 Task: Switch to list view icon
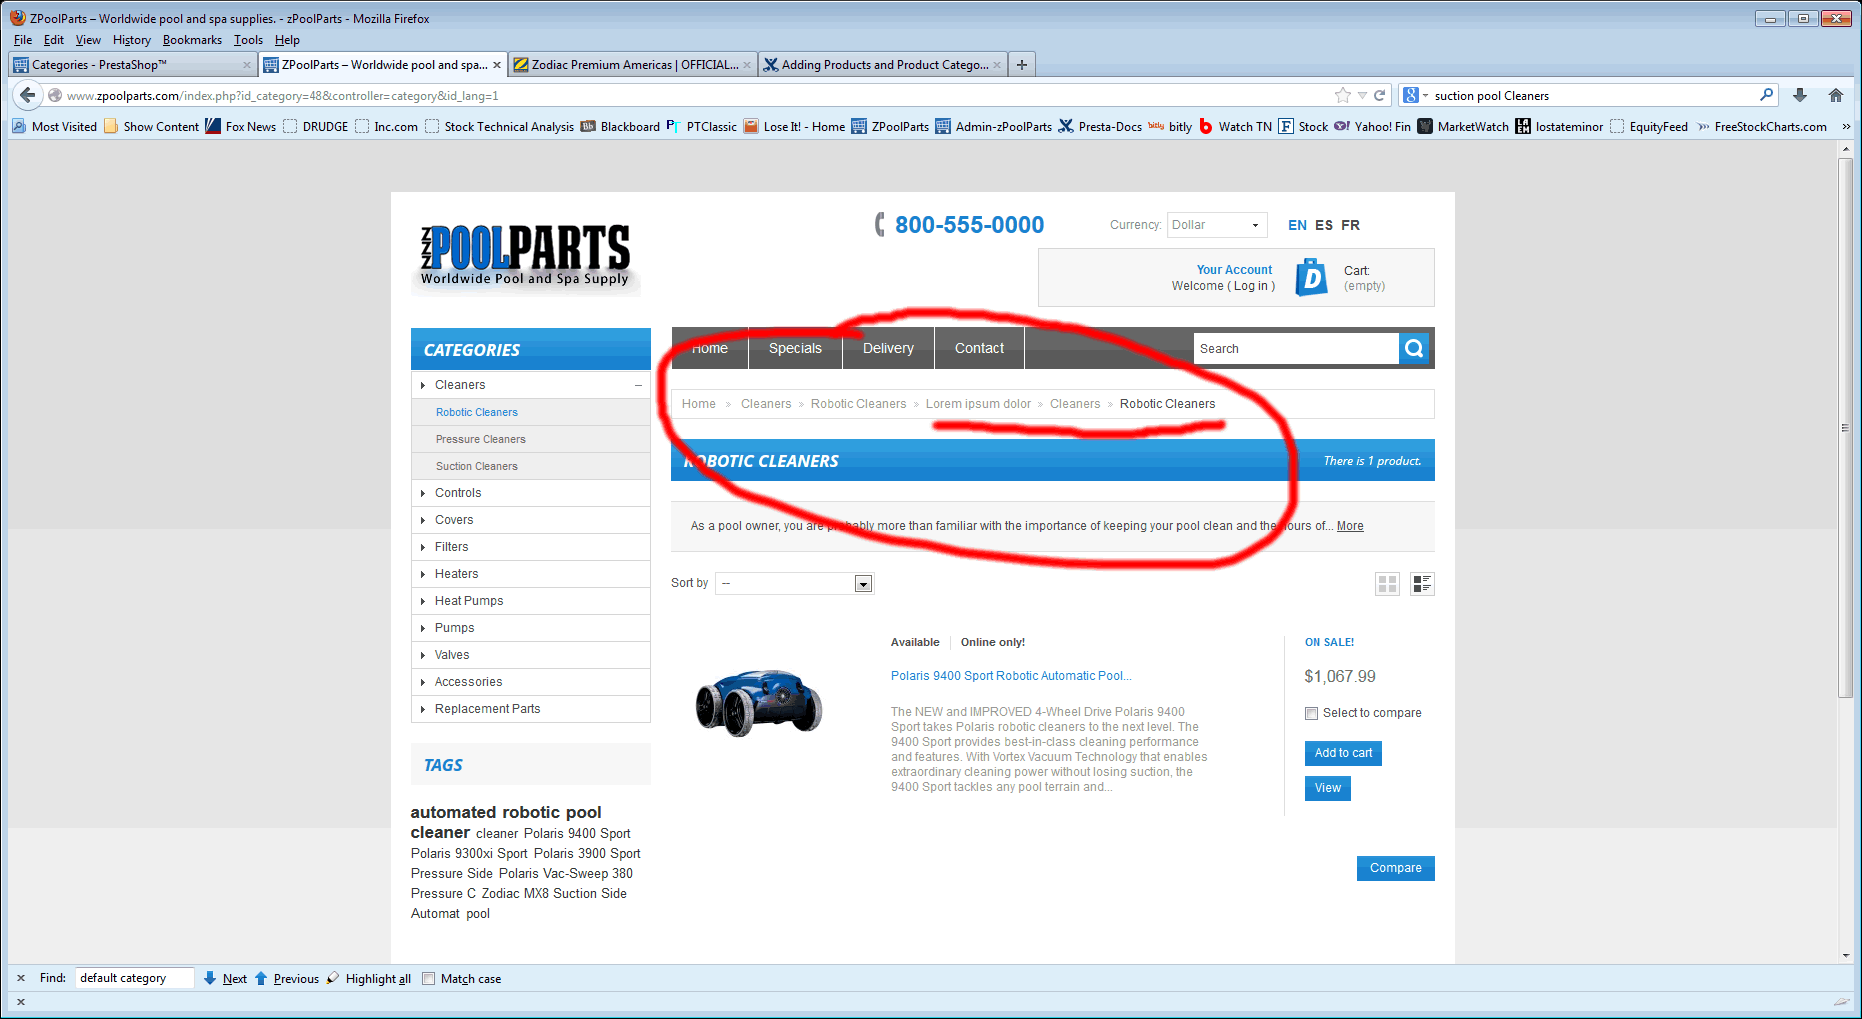click(1422, 584)
